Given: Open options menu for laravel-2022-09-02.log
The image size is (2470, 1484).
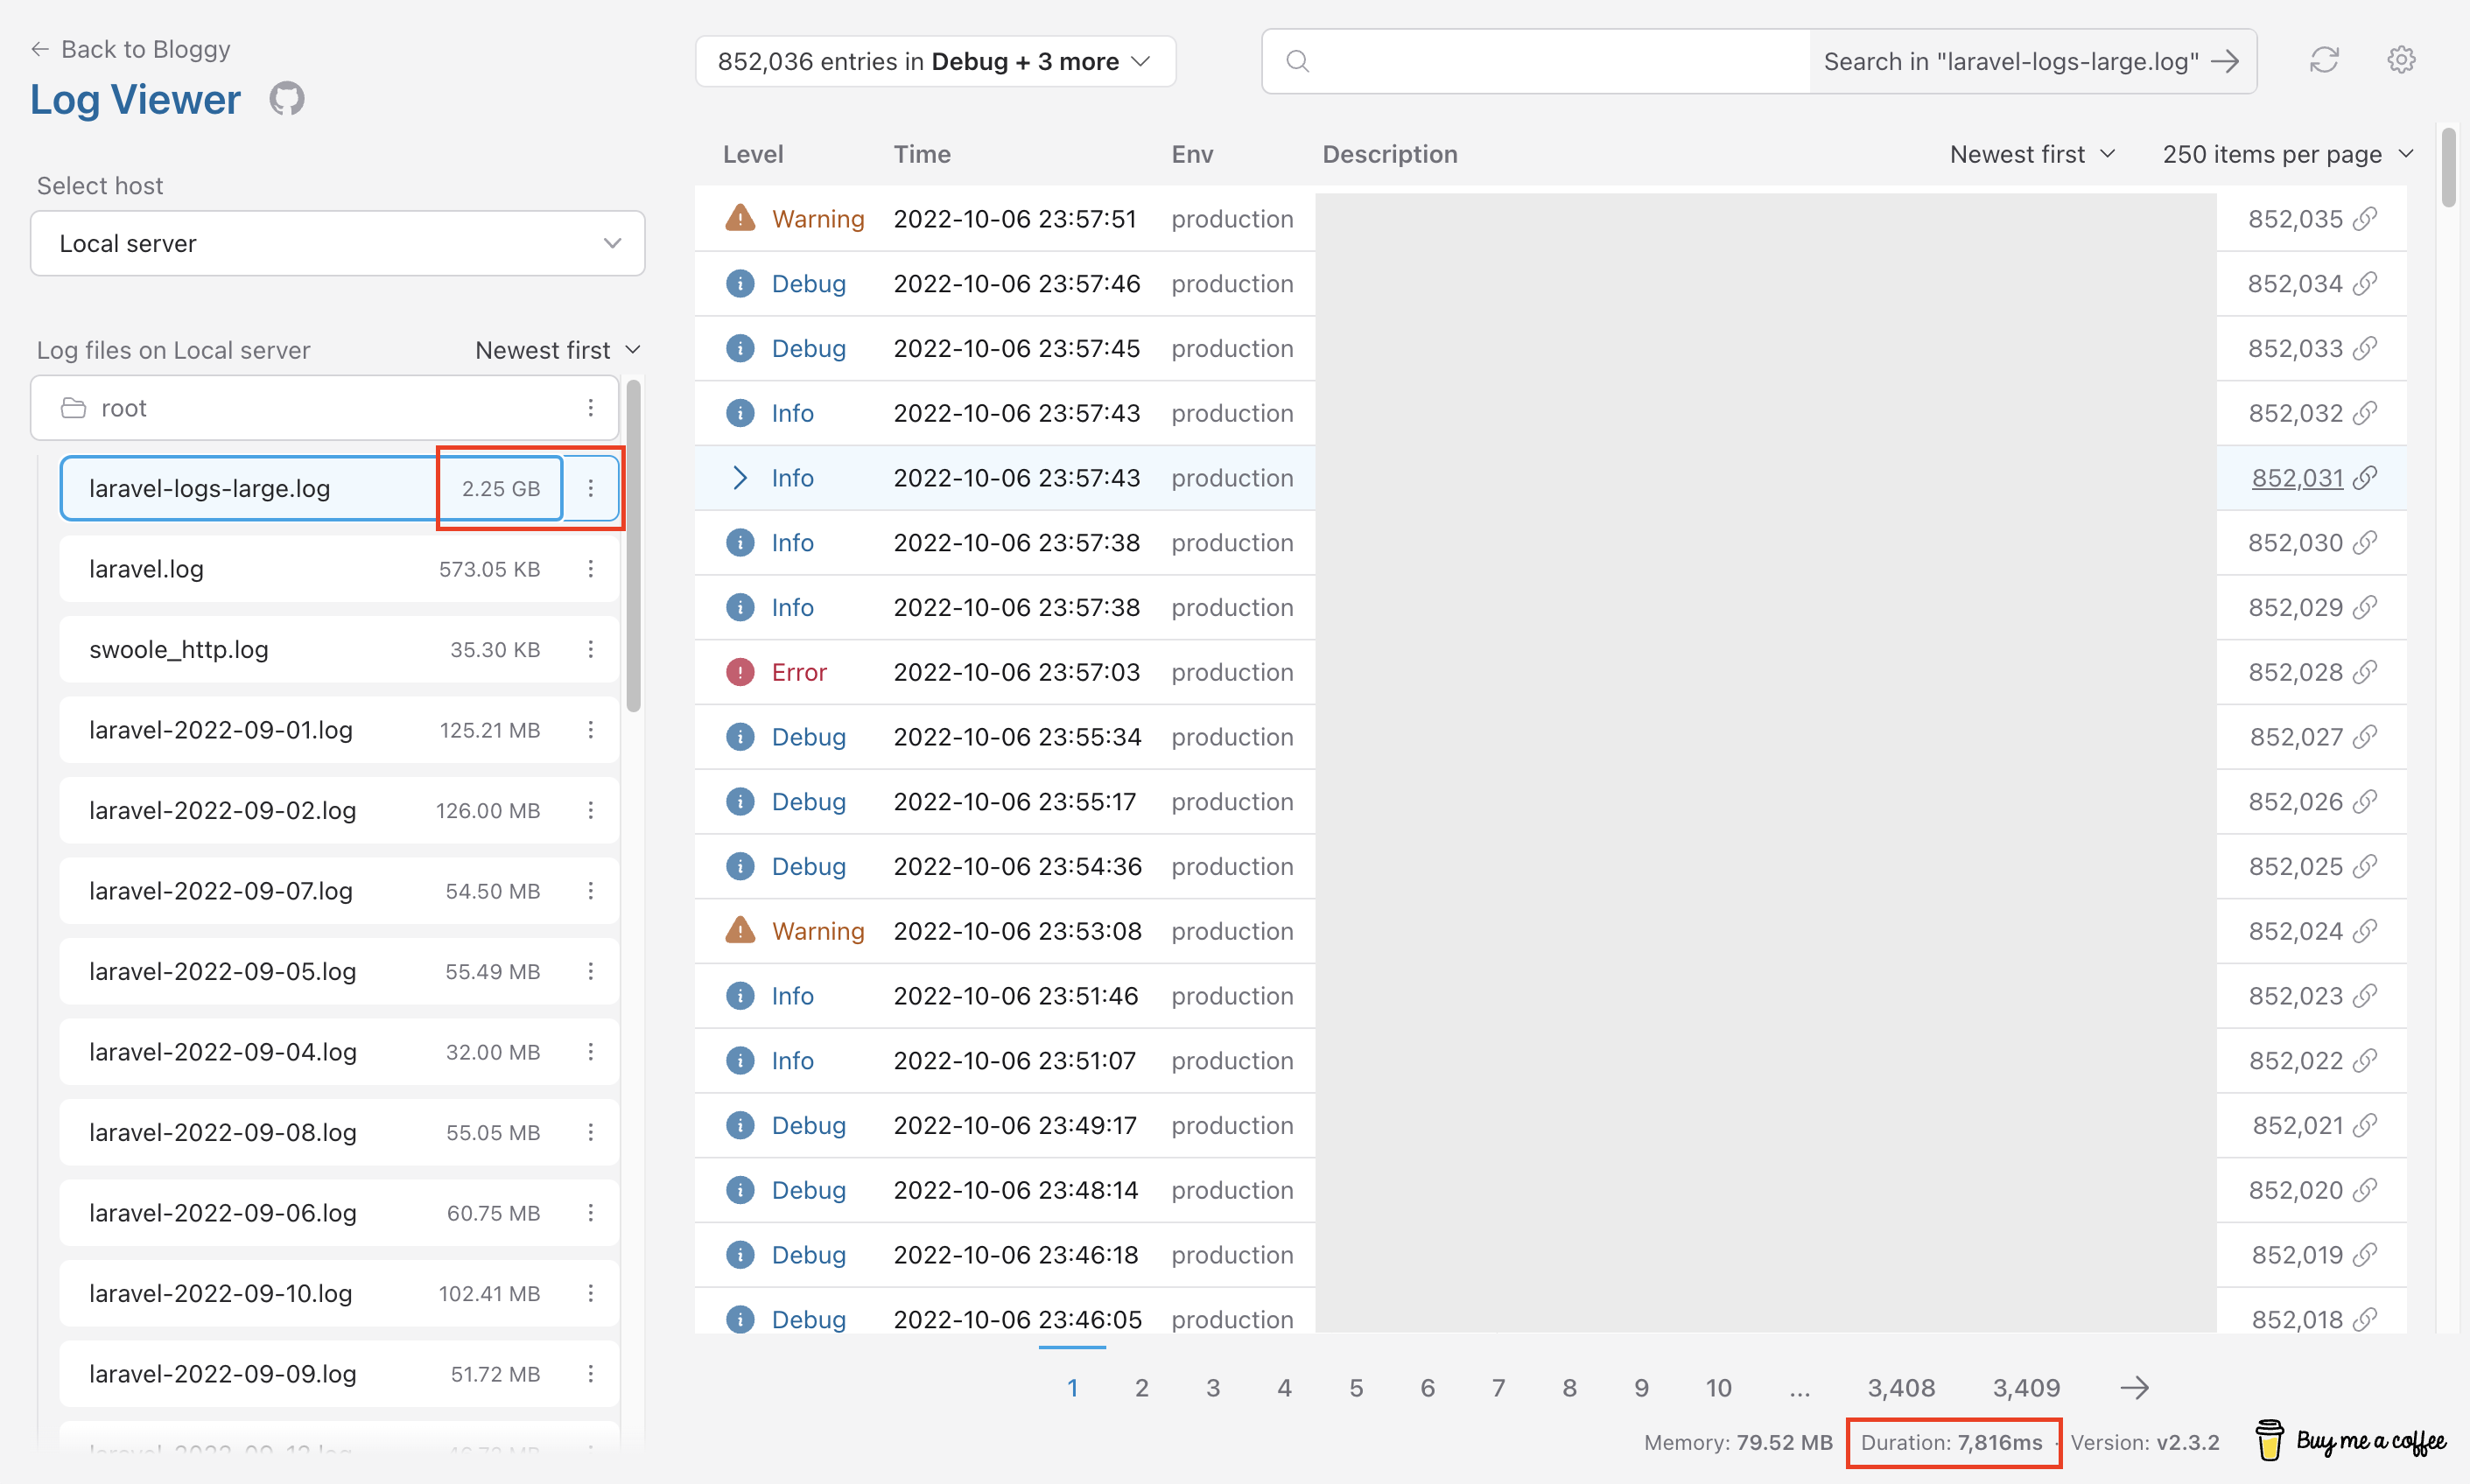Looking at the screenshot, I should pos(591,810).
